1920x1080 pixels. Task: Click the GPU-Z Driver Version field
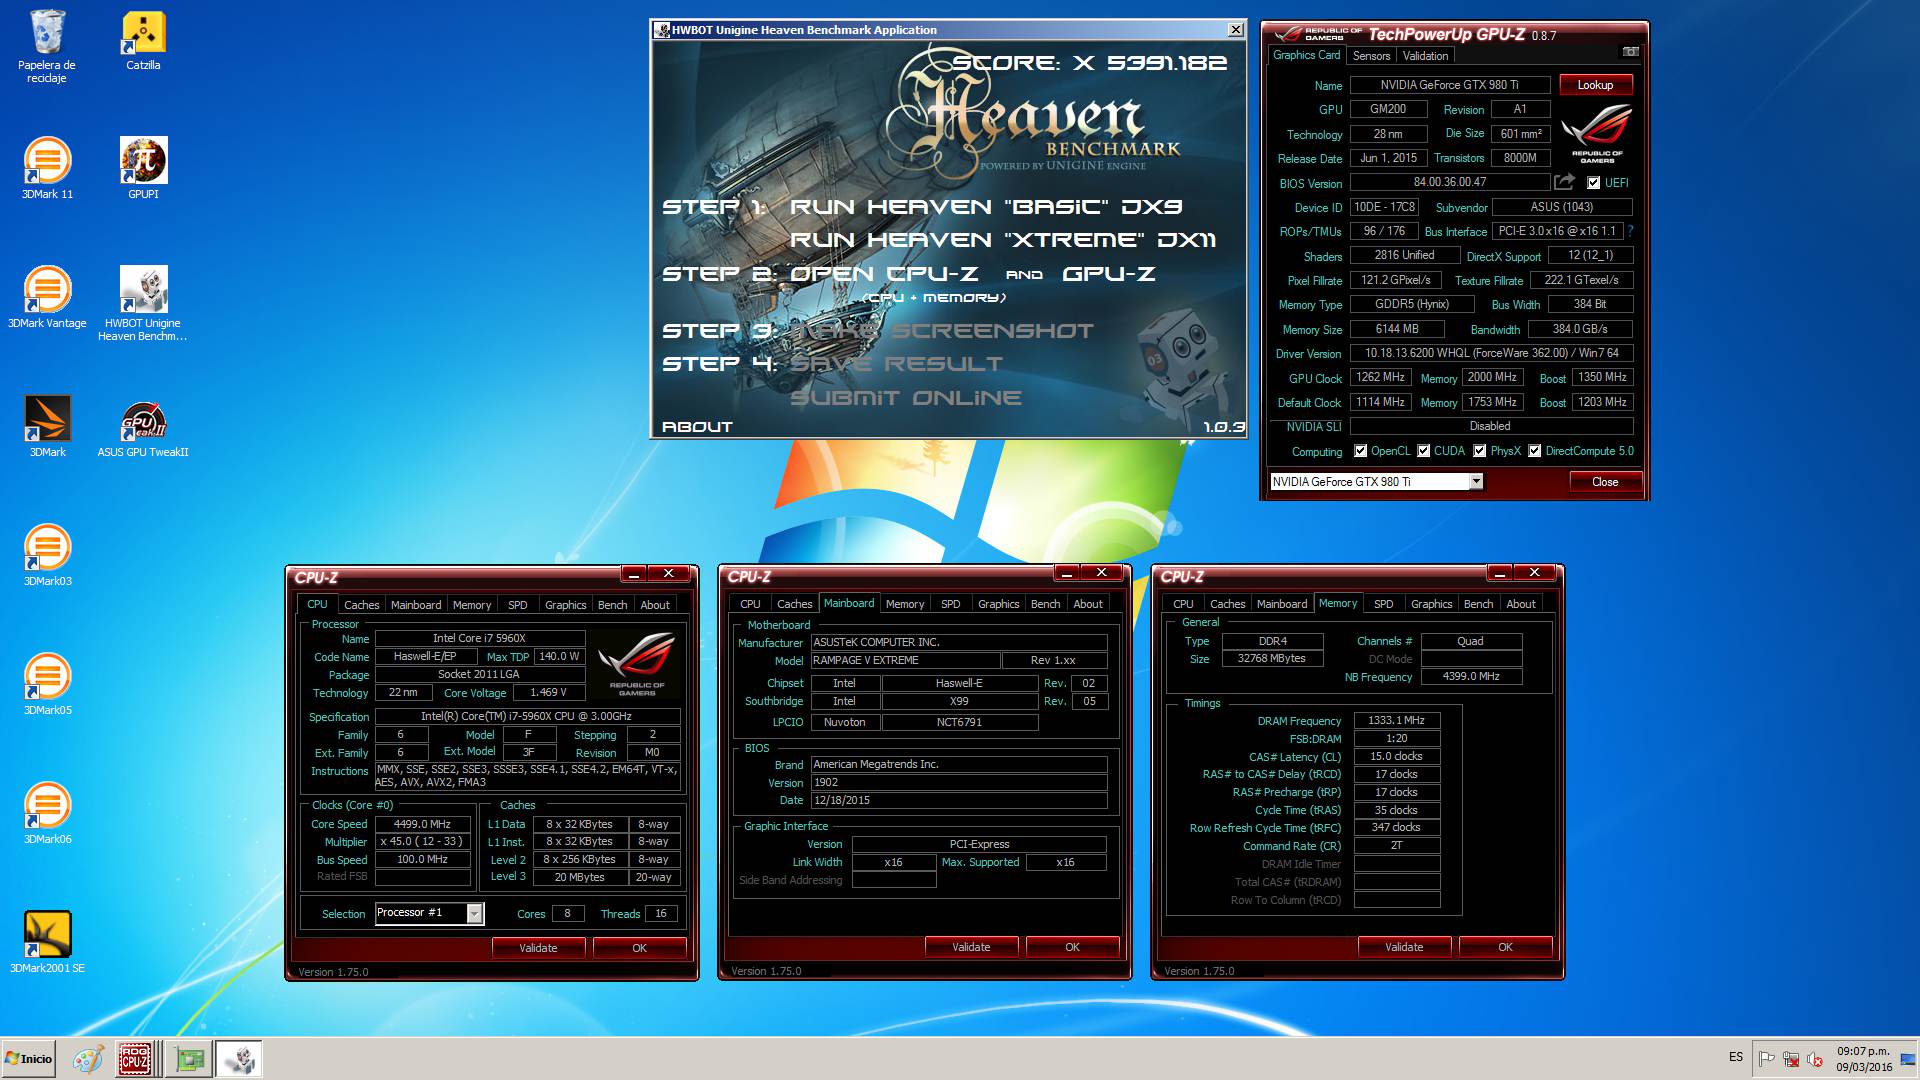(1491, 353)
